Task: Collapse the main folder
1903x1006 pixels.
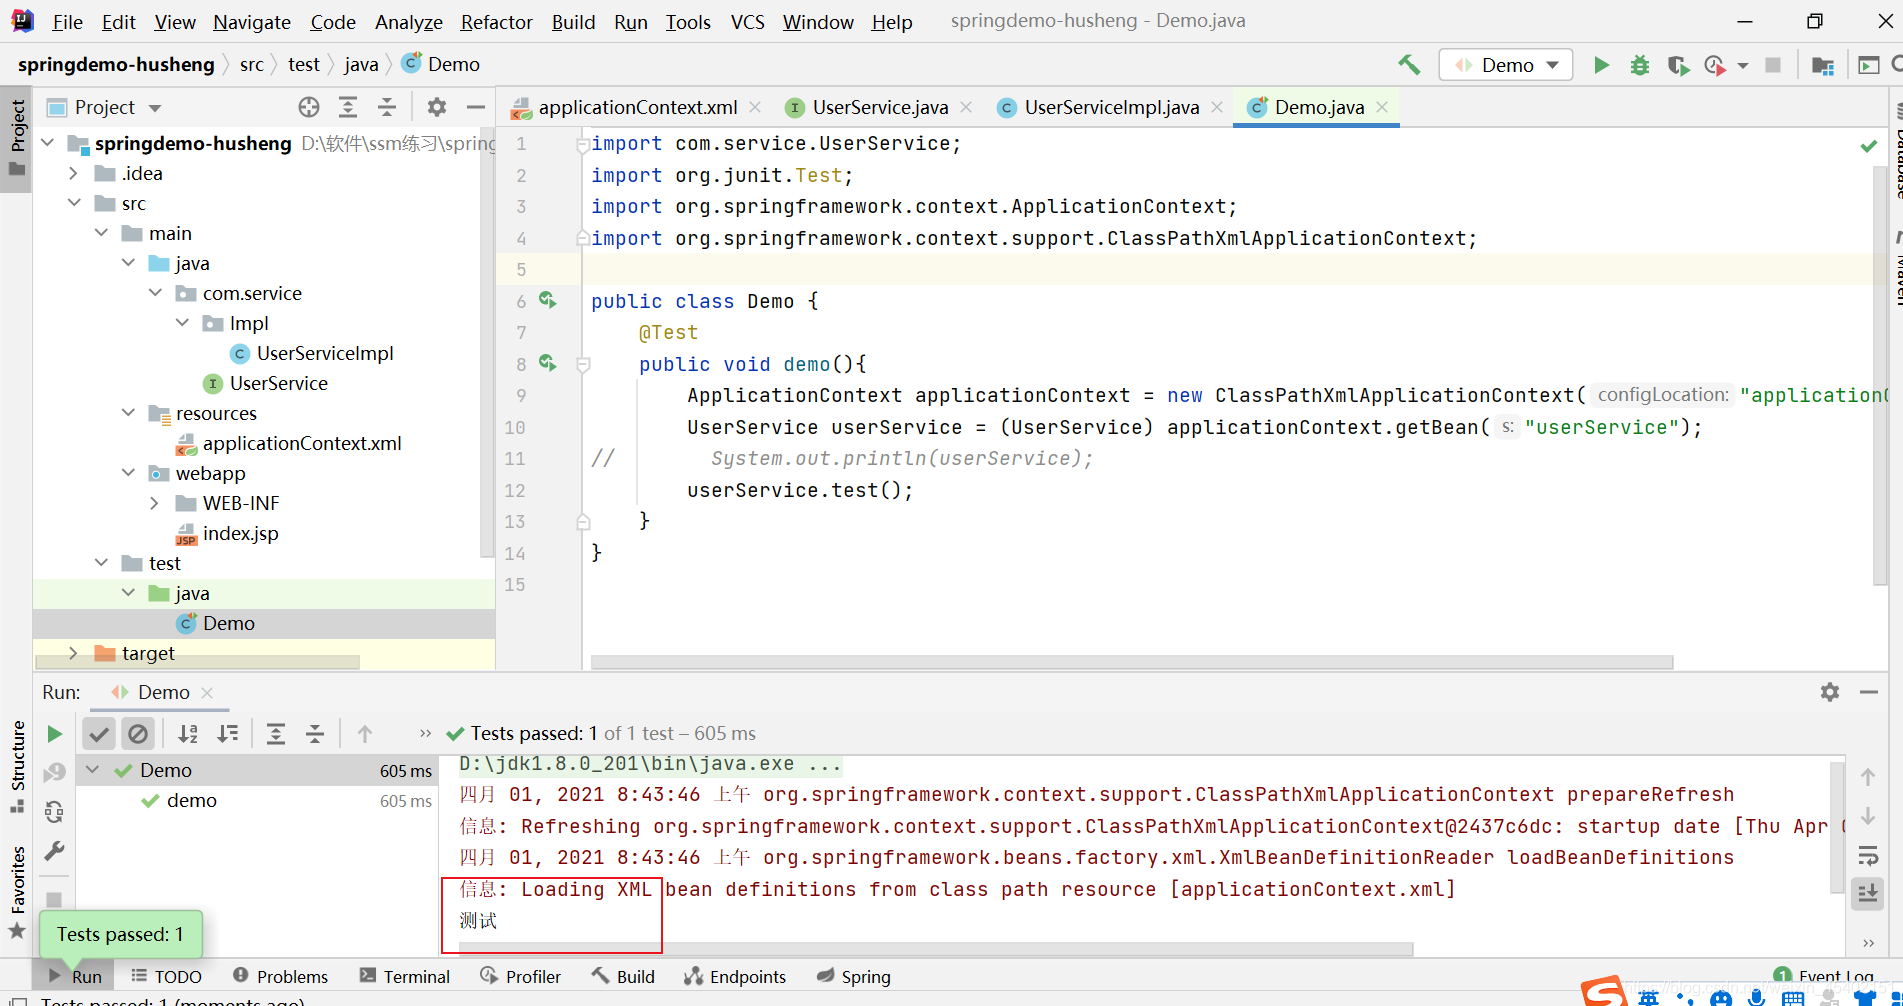Action: pyautogui.click(x=101, y=233)
